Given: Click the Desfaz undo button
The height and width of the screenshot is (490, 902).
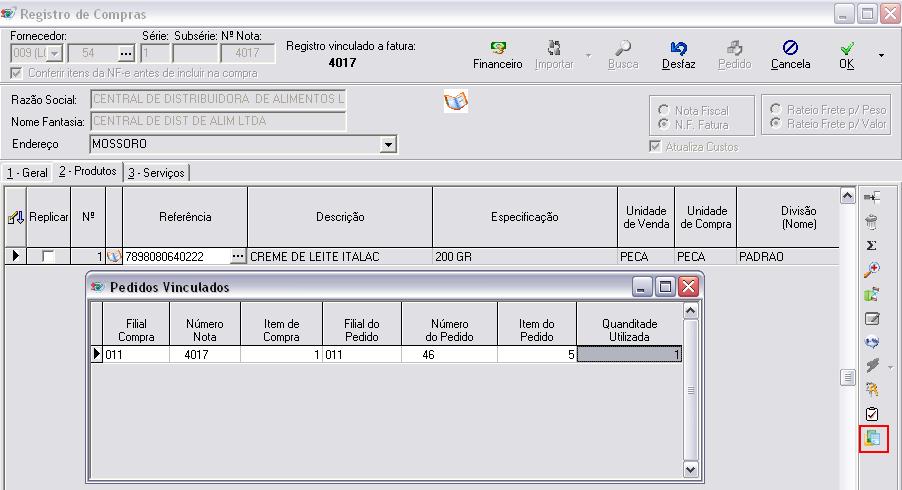Looking at the screenshot, I should [x=678, y=54].
